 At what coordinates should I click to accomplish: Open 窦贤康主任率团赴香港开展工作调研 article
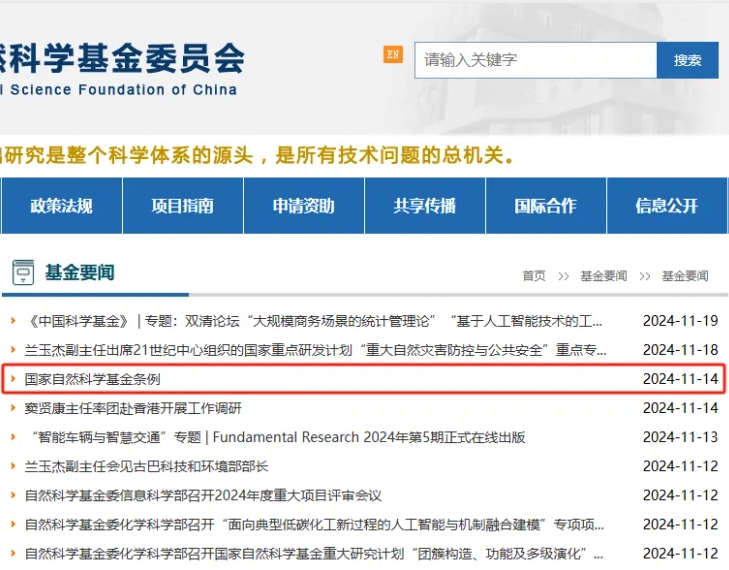pyautogui.click(x=133, y=408)
